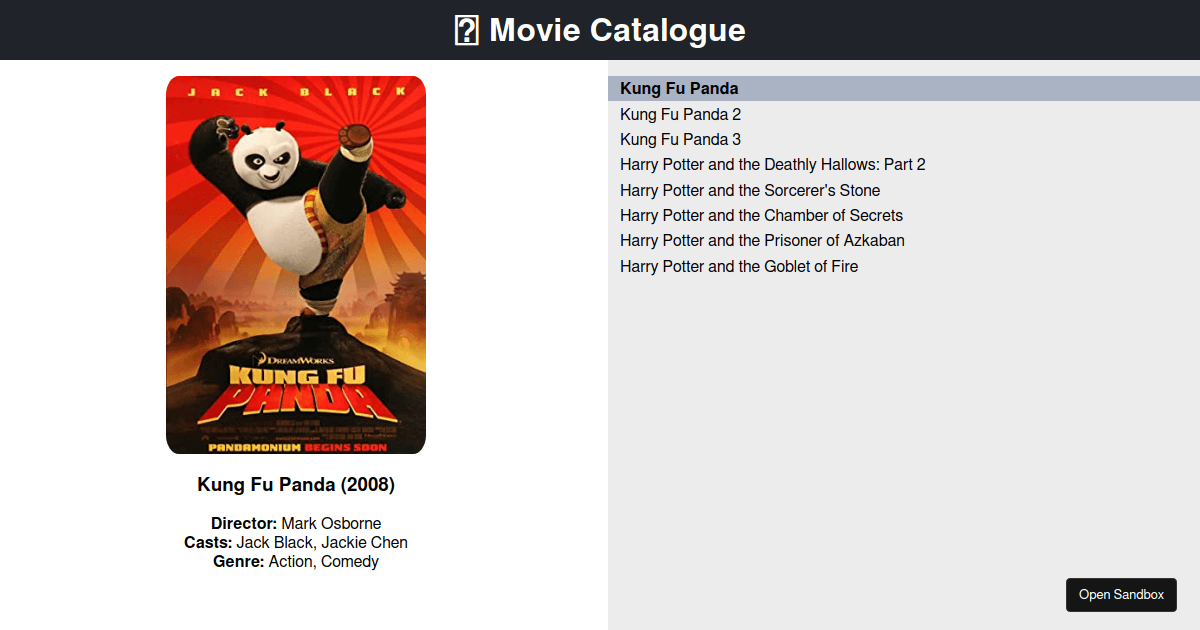Click the director name Mark Osborne
This screenshot has width=1200, height=630.
coord(332,523)
